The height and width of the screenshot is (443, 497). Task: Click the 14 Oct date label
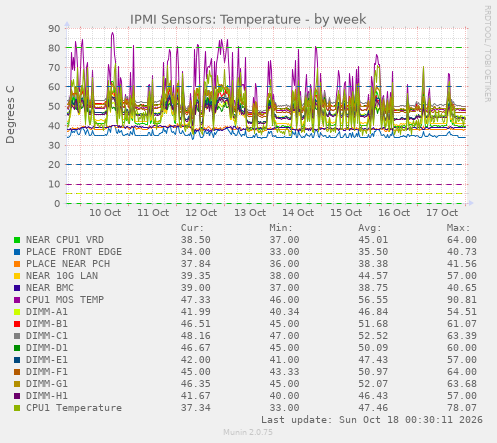[298, 213]
